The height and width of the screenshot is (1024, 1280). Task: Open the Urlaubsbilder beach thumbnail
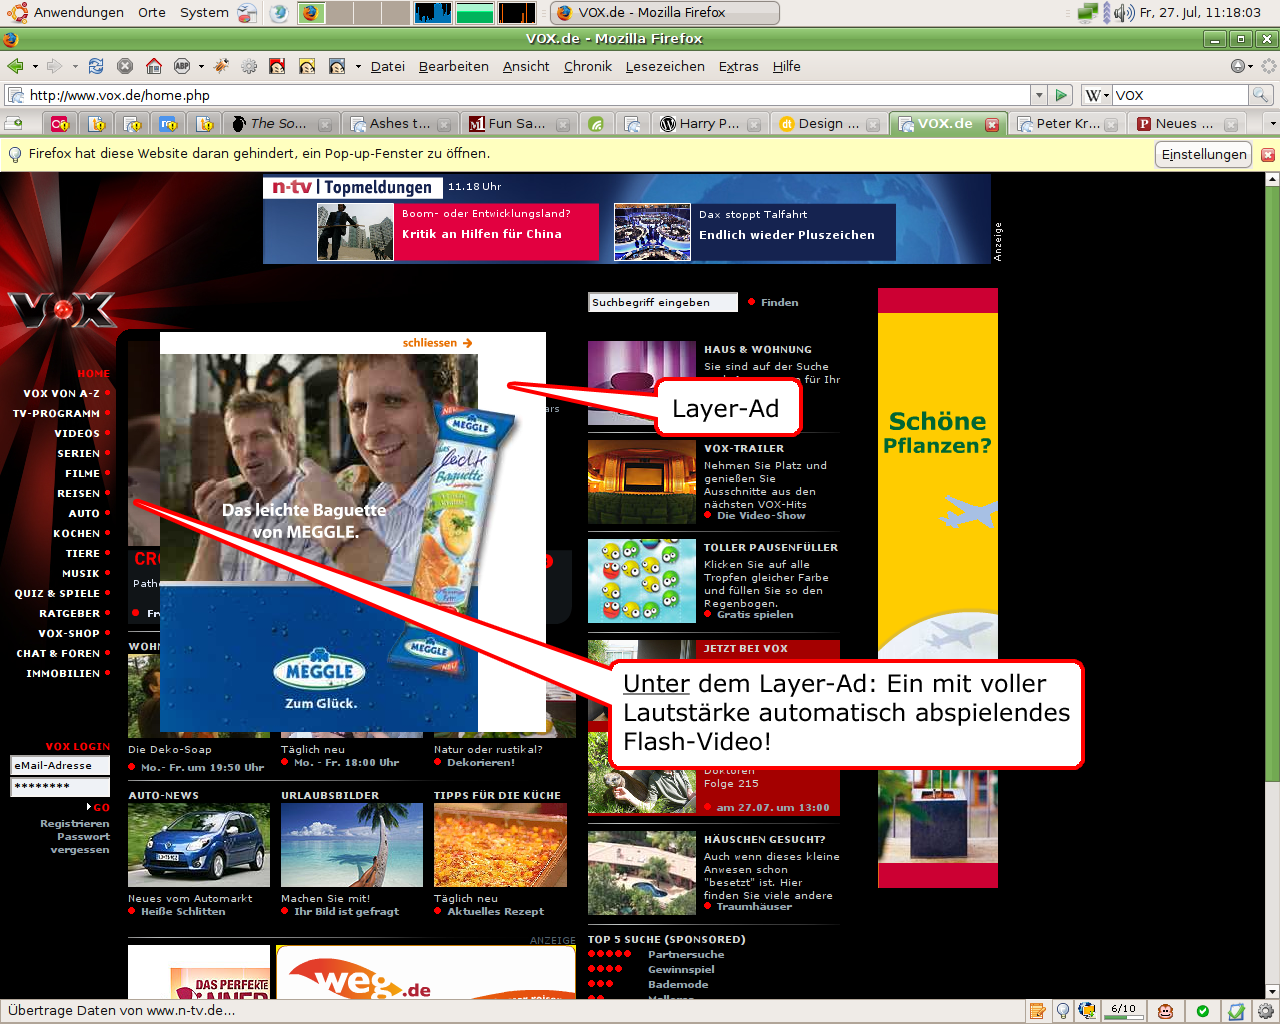[x=352, y=845]
